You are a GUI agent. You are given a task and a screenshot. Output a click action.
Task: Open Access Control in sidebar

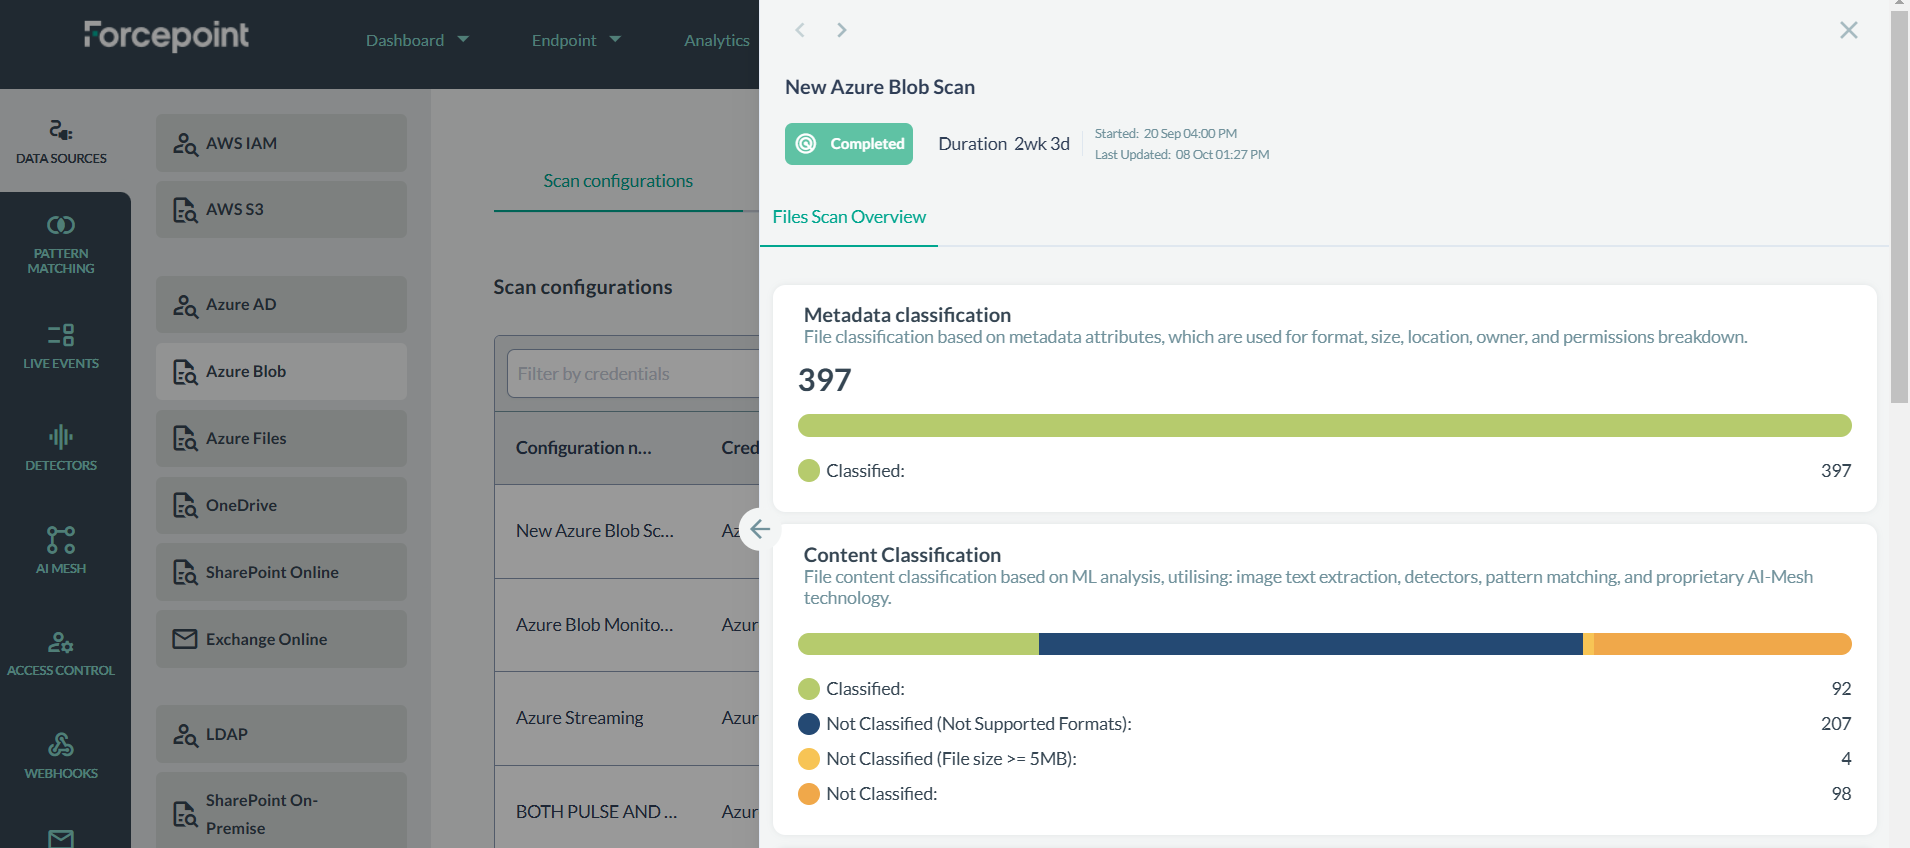click(x=61, y=653)
